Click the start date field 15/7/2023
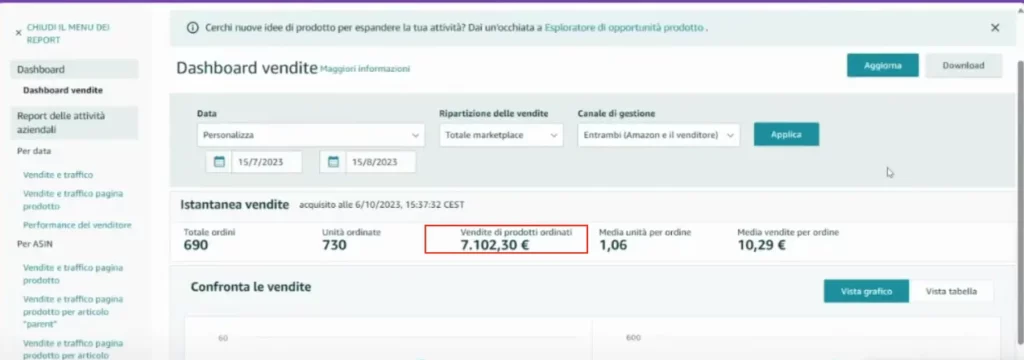 point(266,162)
